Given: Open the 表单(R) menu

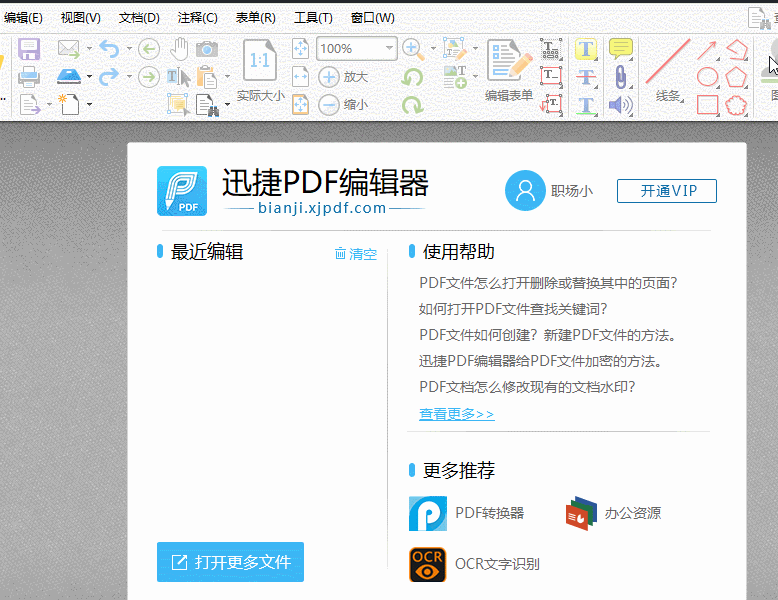Looking at the screenshot, I should [x=256, y=18].
